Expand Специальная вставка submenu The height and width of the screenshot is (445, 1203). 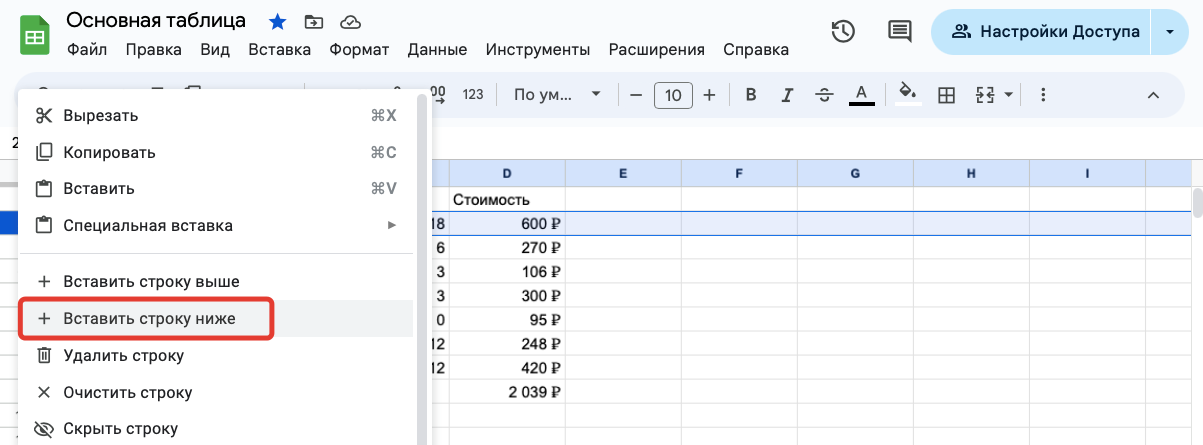[216, 225]
